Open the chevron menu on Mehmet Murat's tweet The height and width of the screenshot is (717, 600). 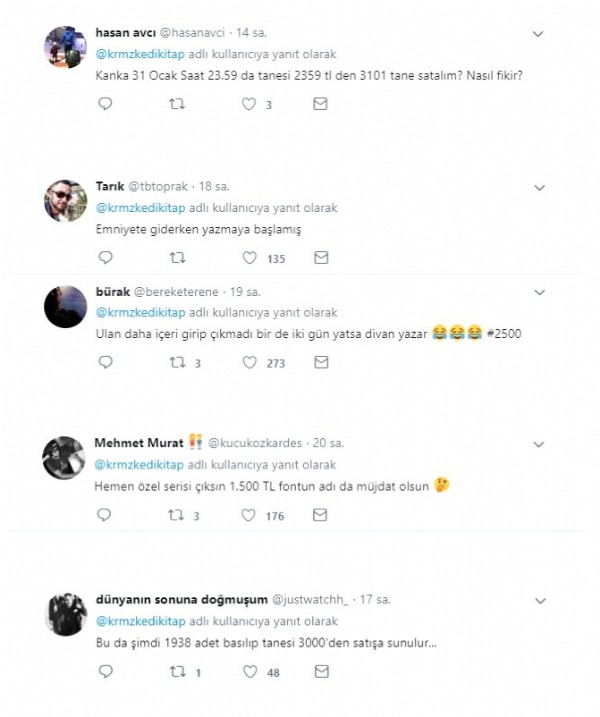pos(538,443)
